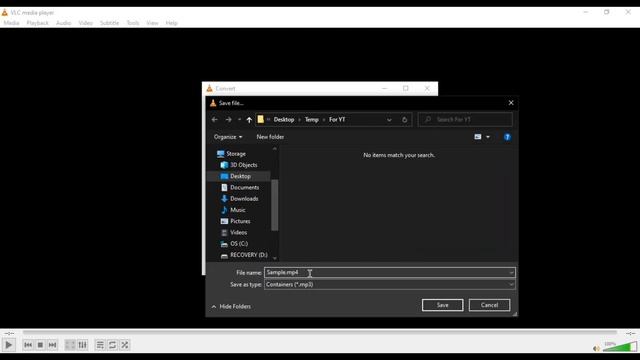Screen dimensions: 640x360
Task: Open Save as type combo box
Action: (x=390, y=284)
